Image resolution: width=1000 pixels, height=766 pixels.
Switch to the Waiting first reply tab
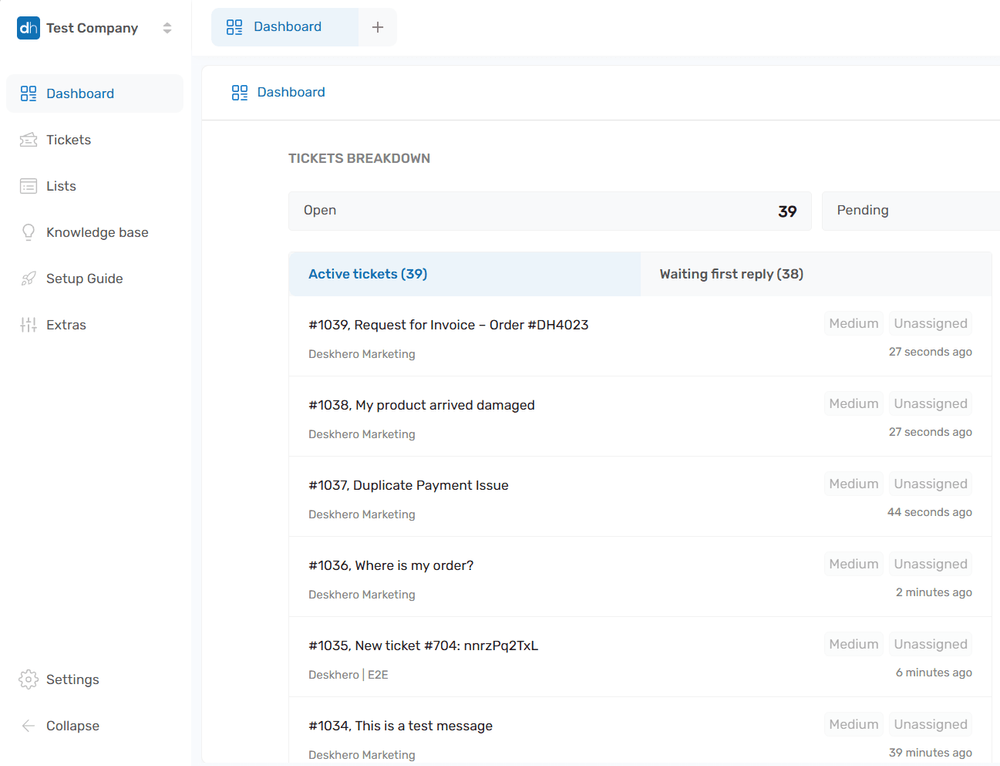click(730, 273)
